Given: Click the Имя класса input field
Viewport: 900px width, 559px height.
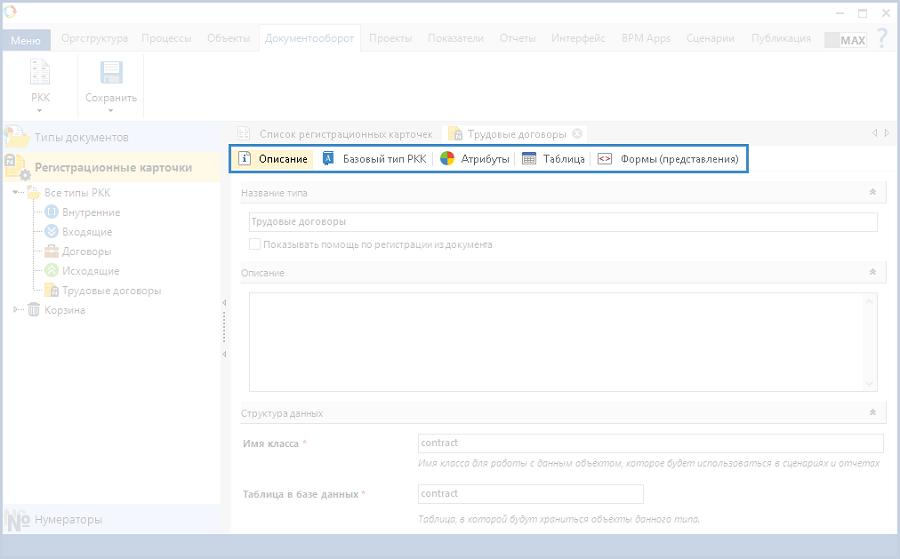Looking at the screenshot, I should tap(650, 443).
